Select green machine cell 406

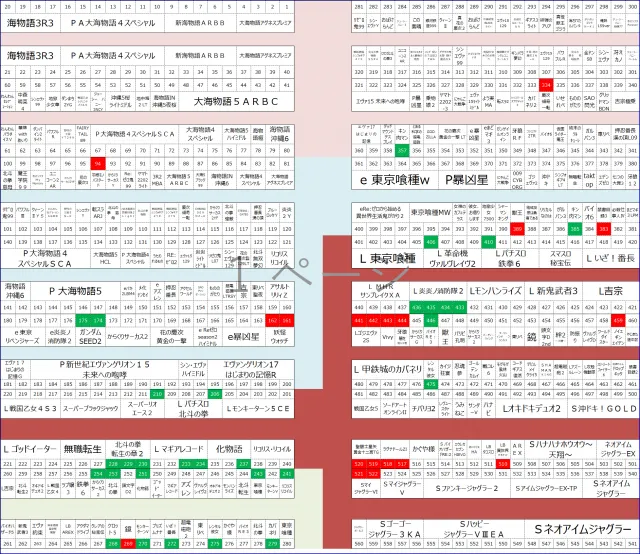click(x=431, y=242)
